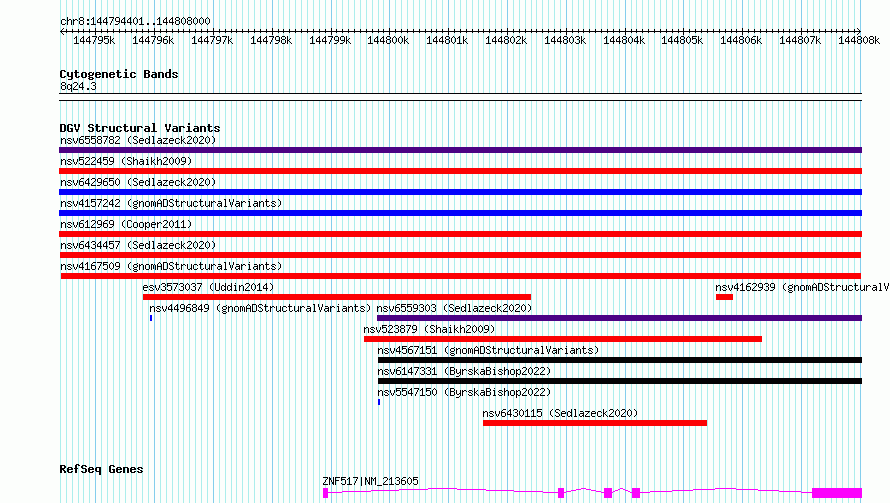
Task: Click the last large ZNF517 exon block
Action: click(837, 493)
